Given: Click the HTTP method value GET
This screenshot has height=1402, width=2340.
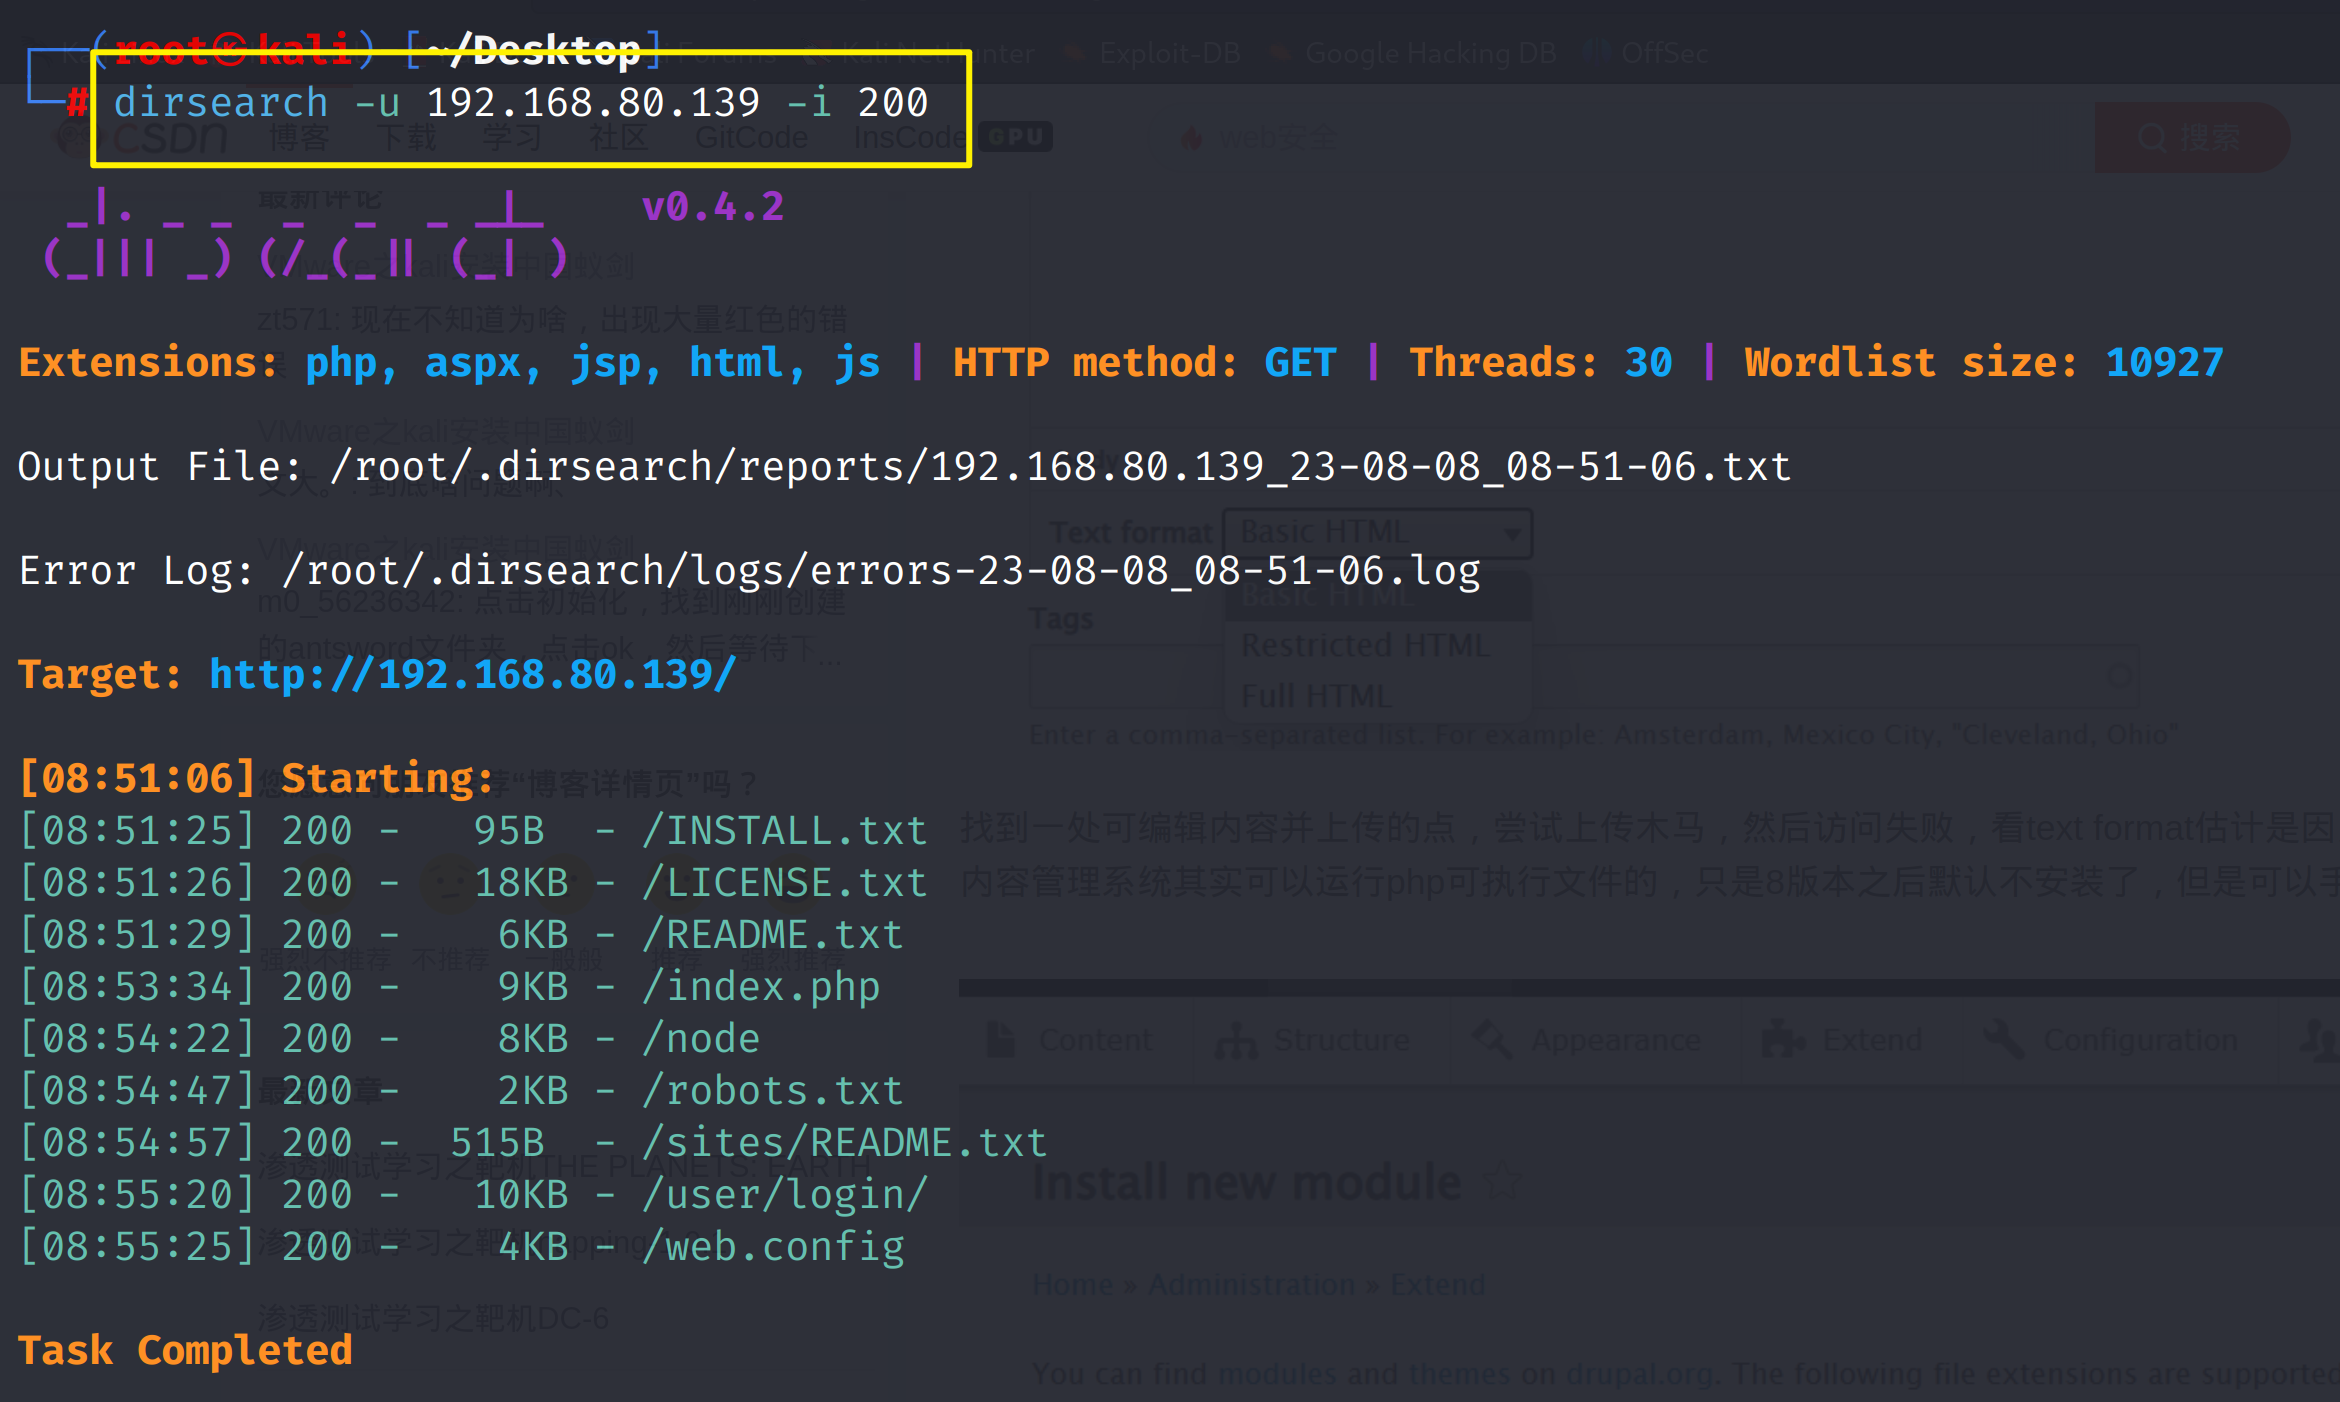Looking at the screenshot, I should pyautogui.click(x=1300, y=362).
